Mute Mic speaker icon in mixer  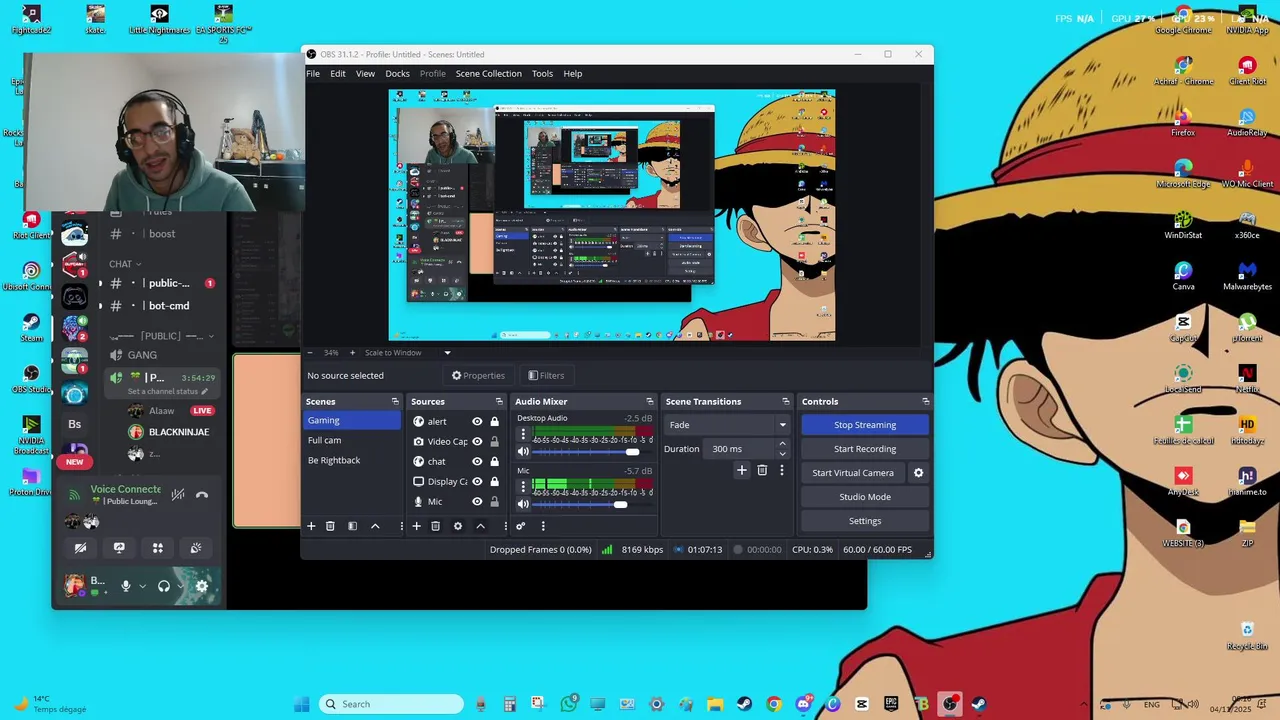(522, 504)
